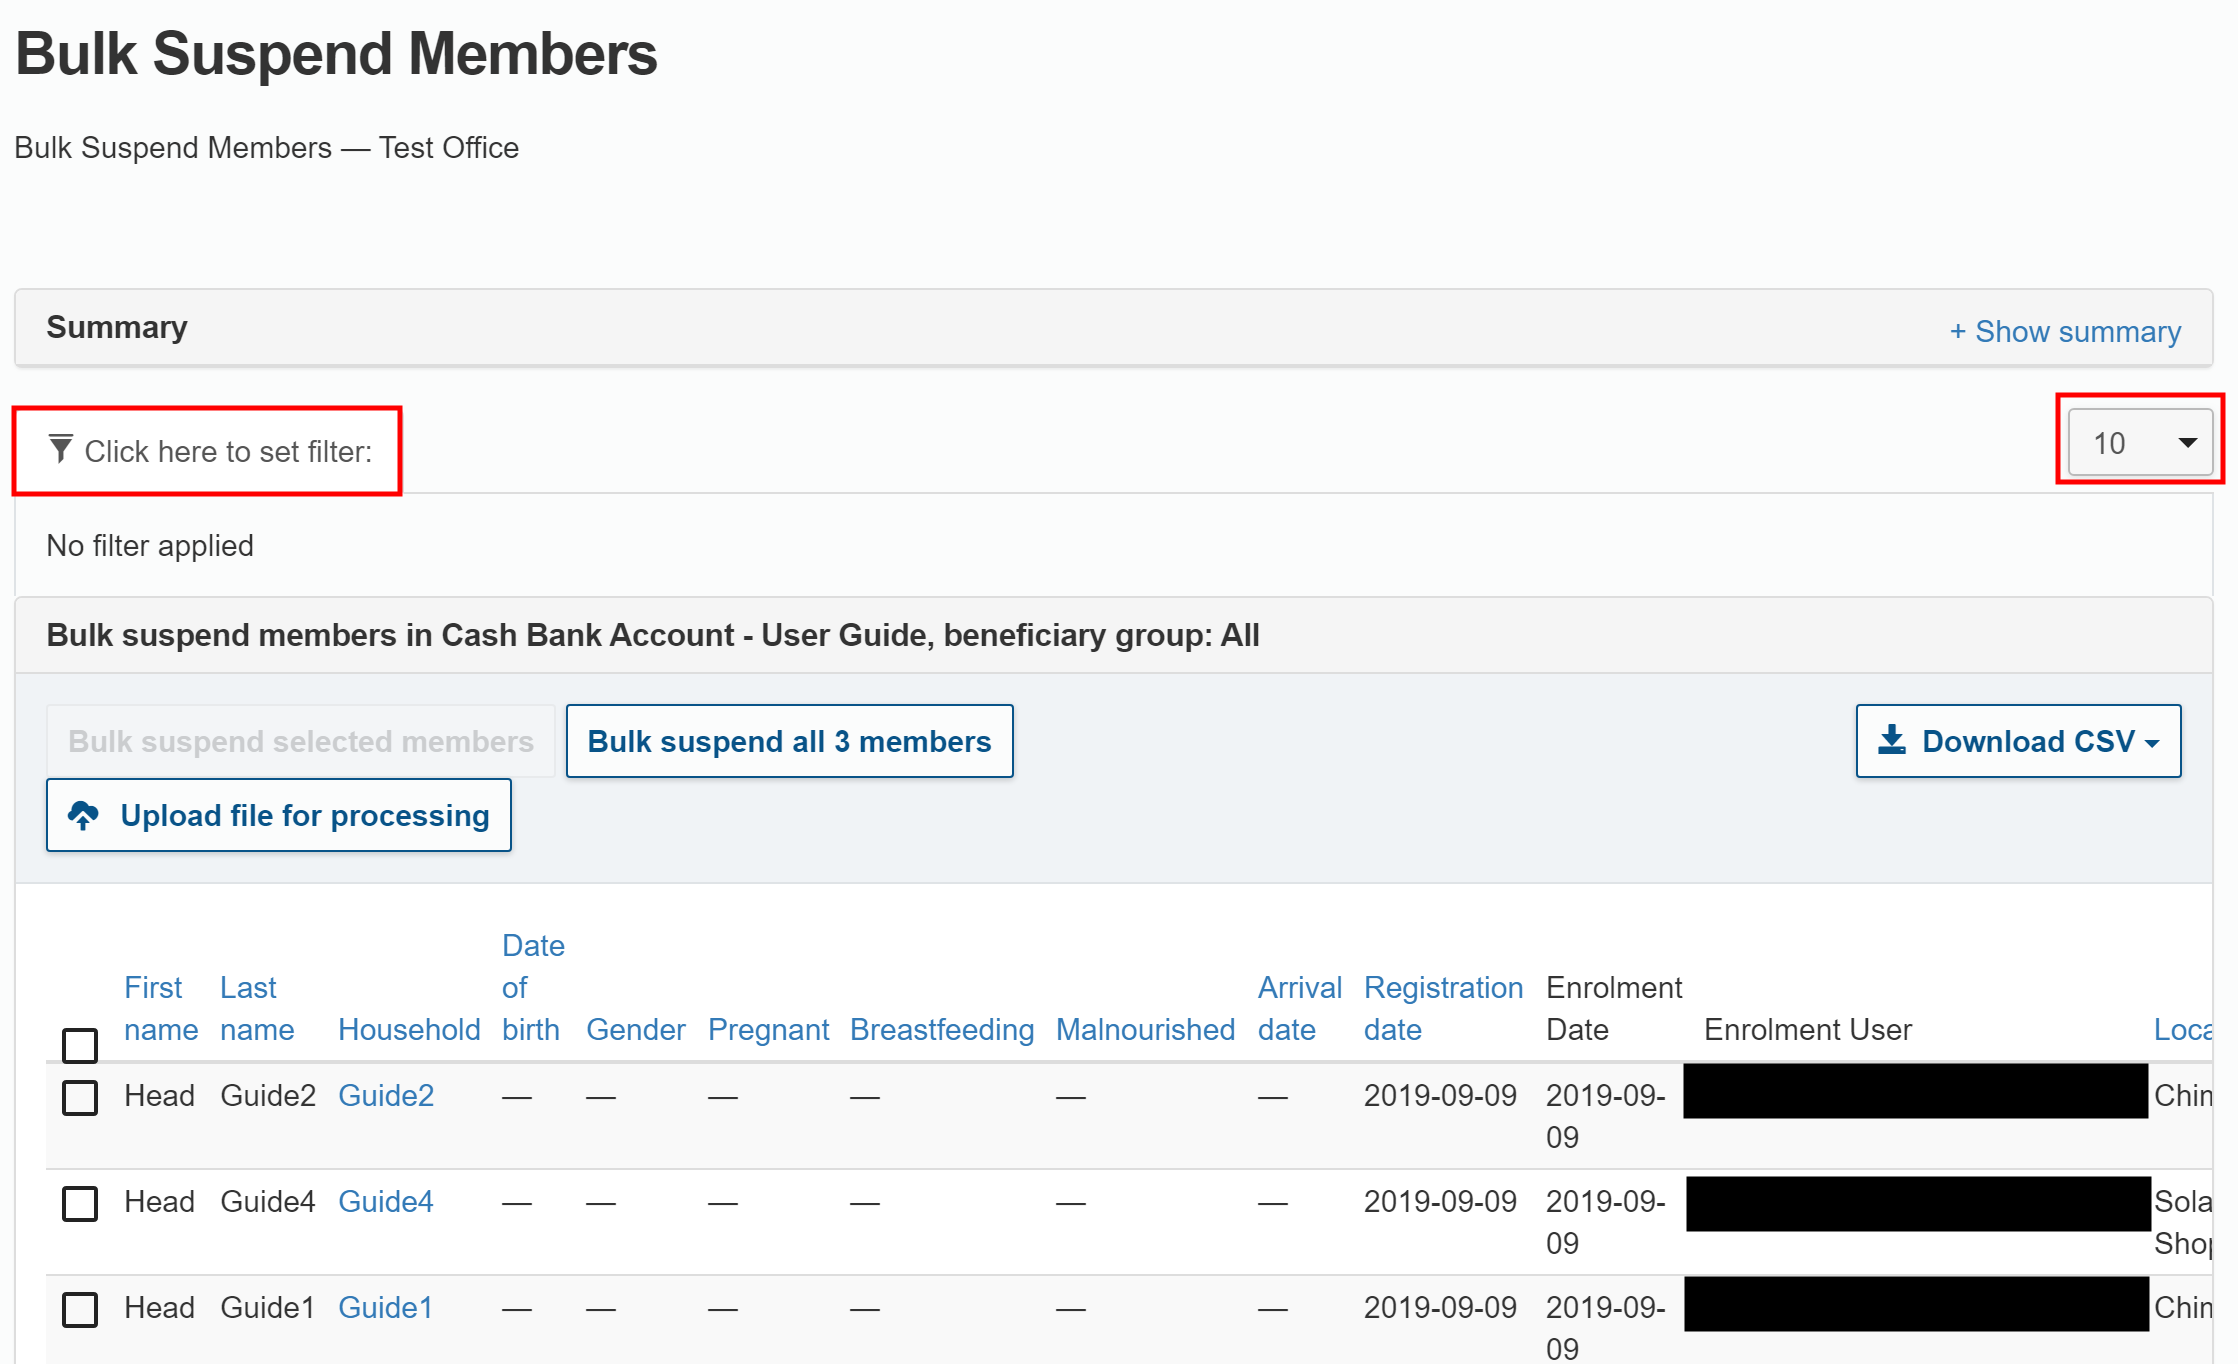Sort table by Registration date header
Screen dimensions: 2238x1364
click(x=1442, y=1008)
